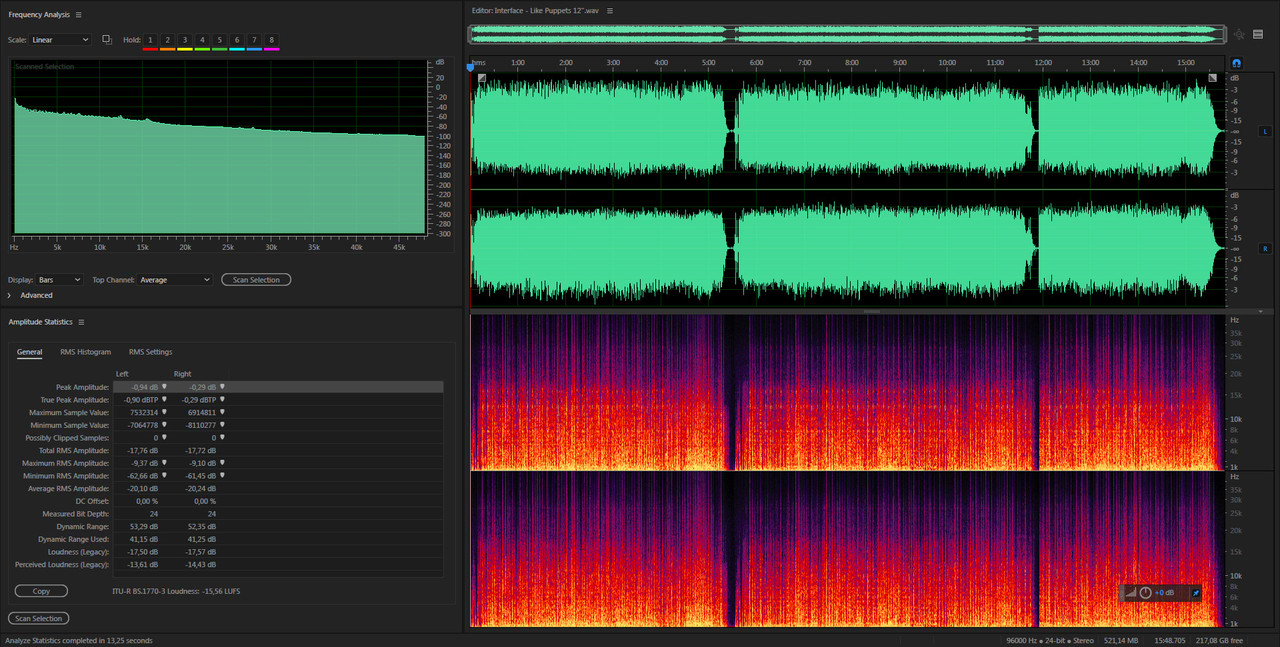Go to right Maximum RMS Amplitude marker
The image size is (1280, 647).
click(223, 463)
